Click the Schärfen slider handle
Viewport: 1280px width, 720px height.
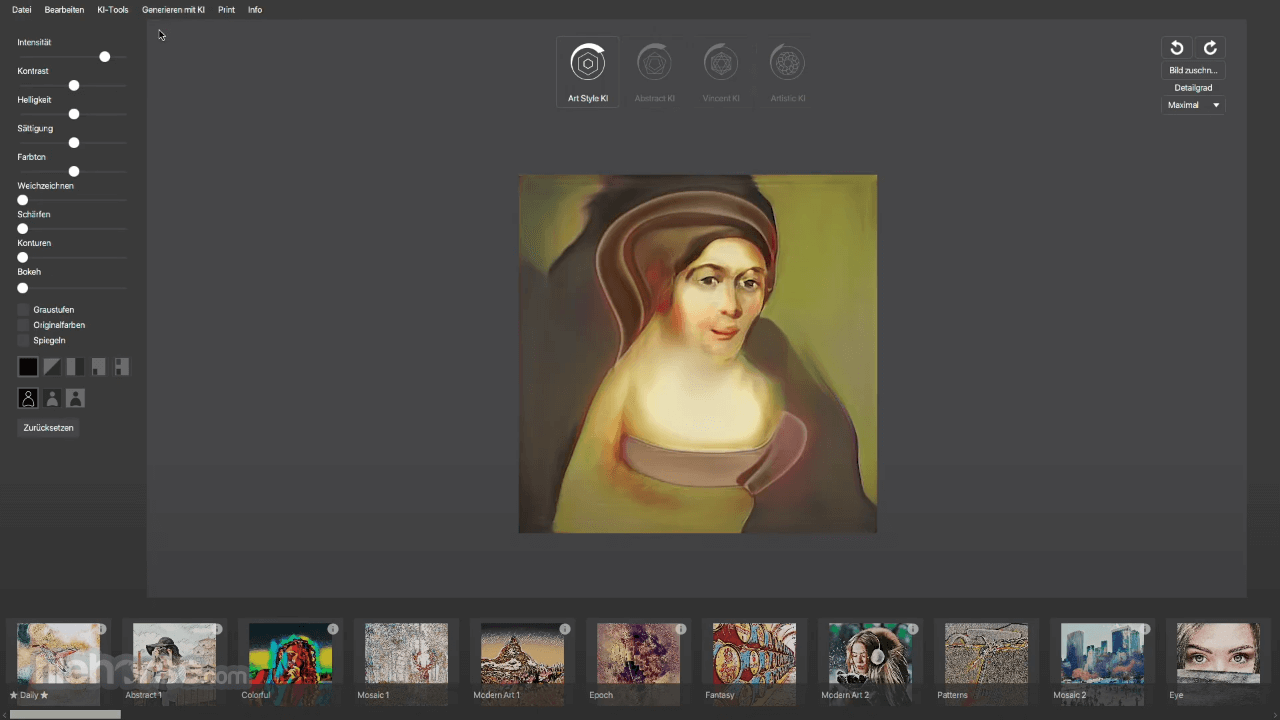tap(23, 229)
